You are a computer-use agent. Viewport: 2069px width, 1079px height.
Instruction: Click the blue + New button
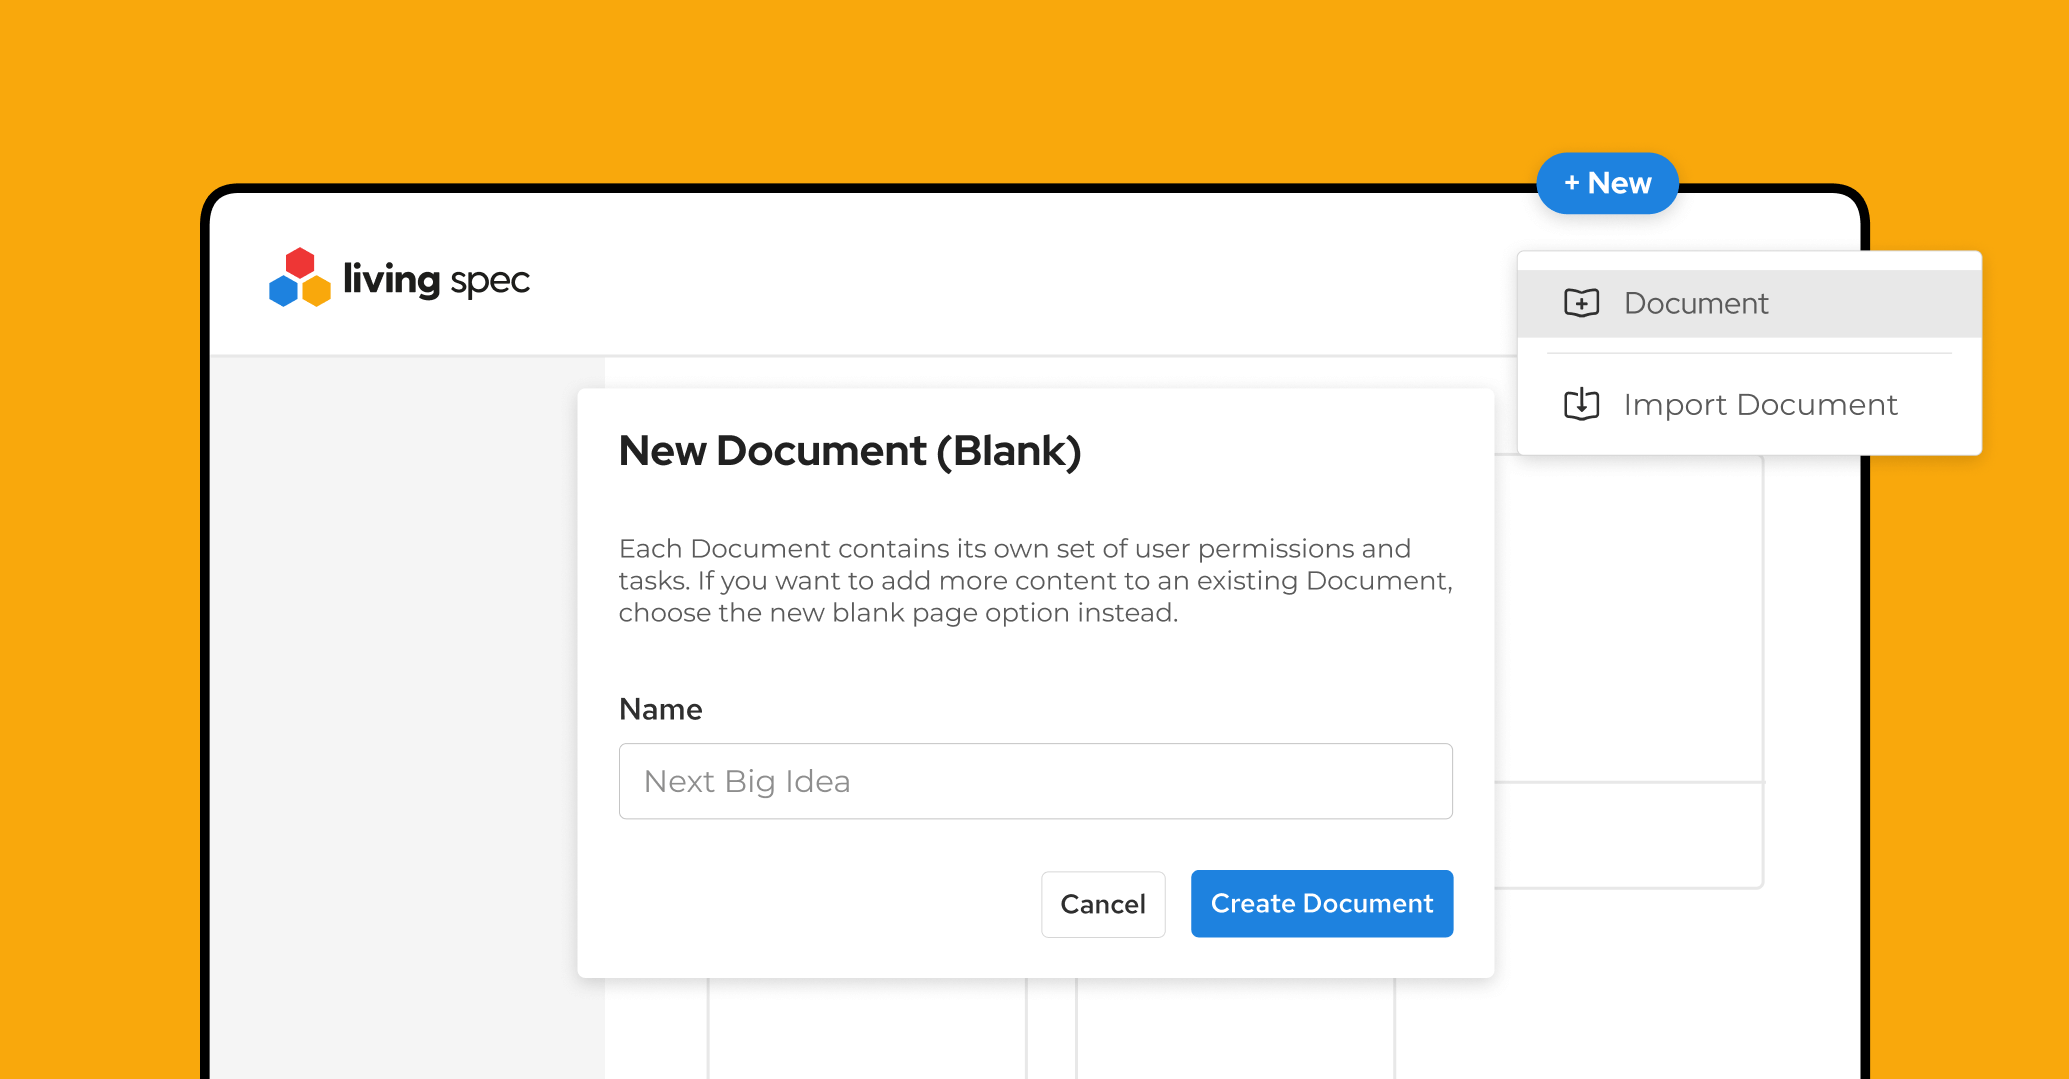[1607, 183]
